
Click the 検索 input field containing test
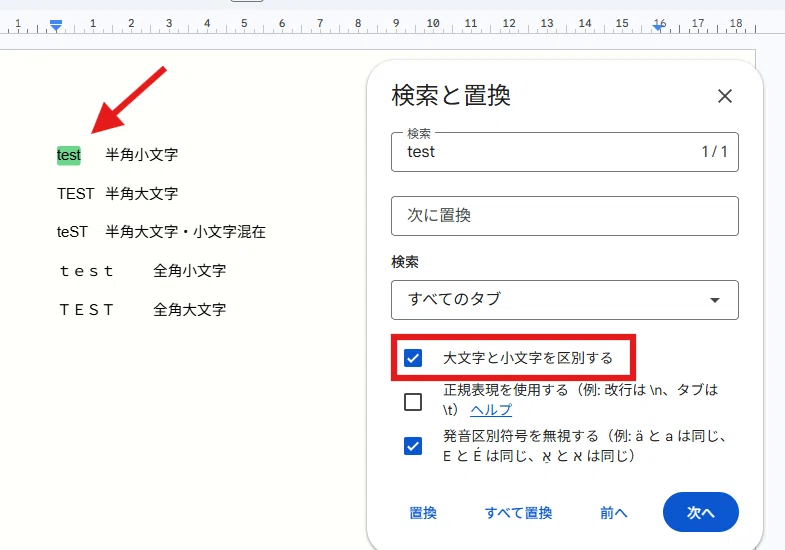(564, 152)
